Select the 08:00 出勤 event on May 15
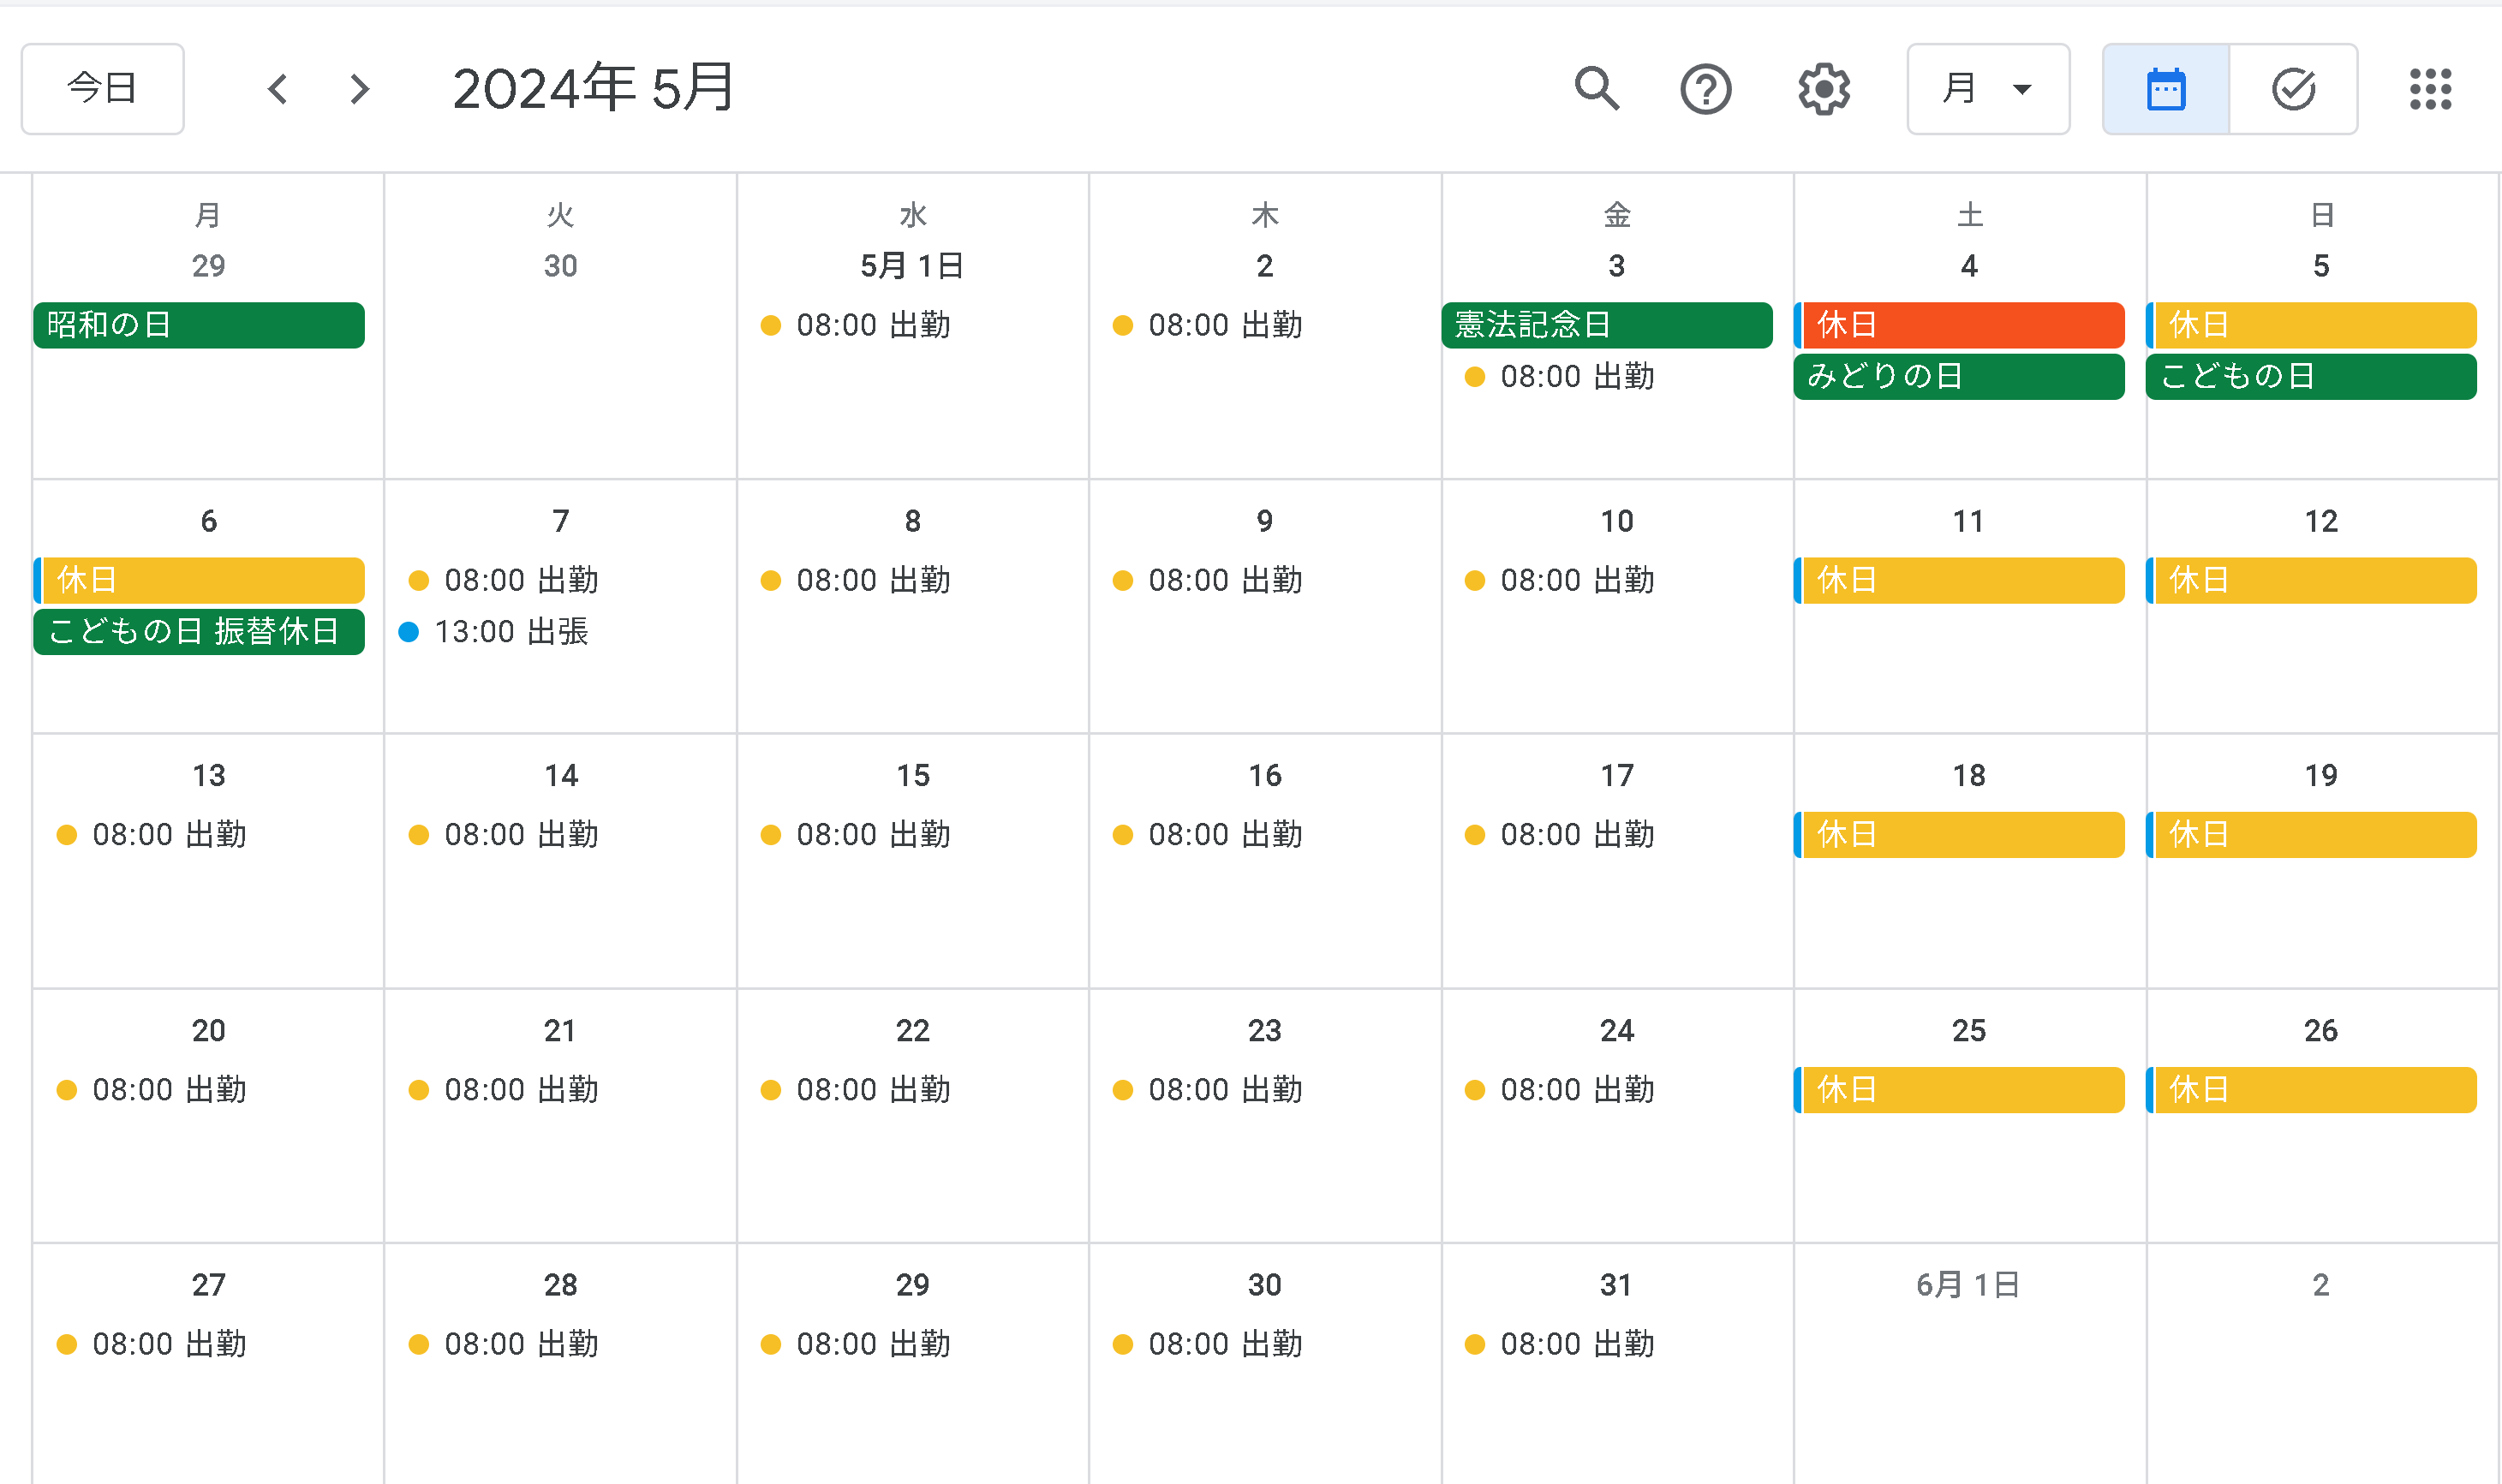The width and height of the screenshot is (2502, 1484). pyautogui.click(x=872, y=835)
